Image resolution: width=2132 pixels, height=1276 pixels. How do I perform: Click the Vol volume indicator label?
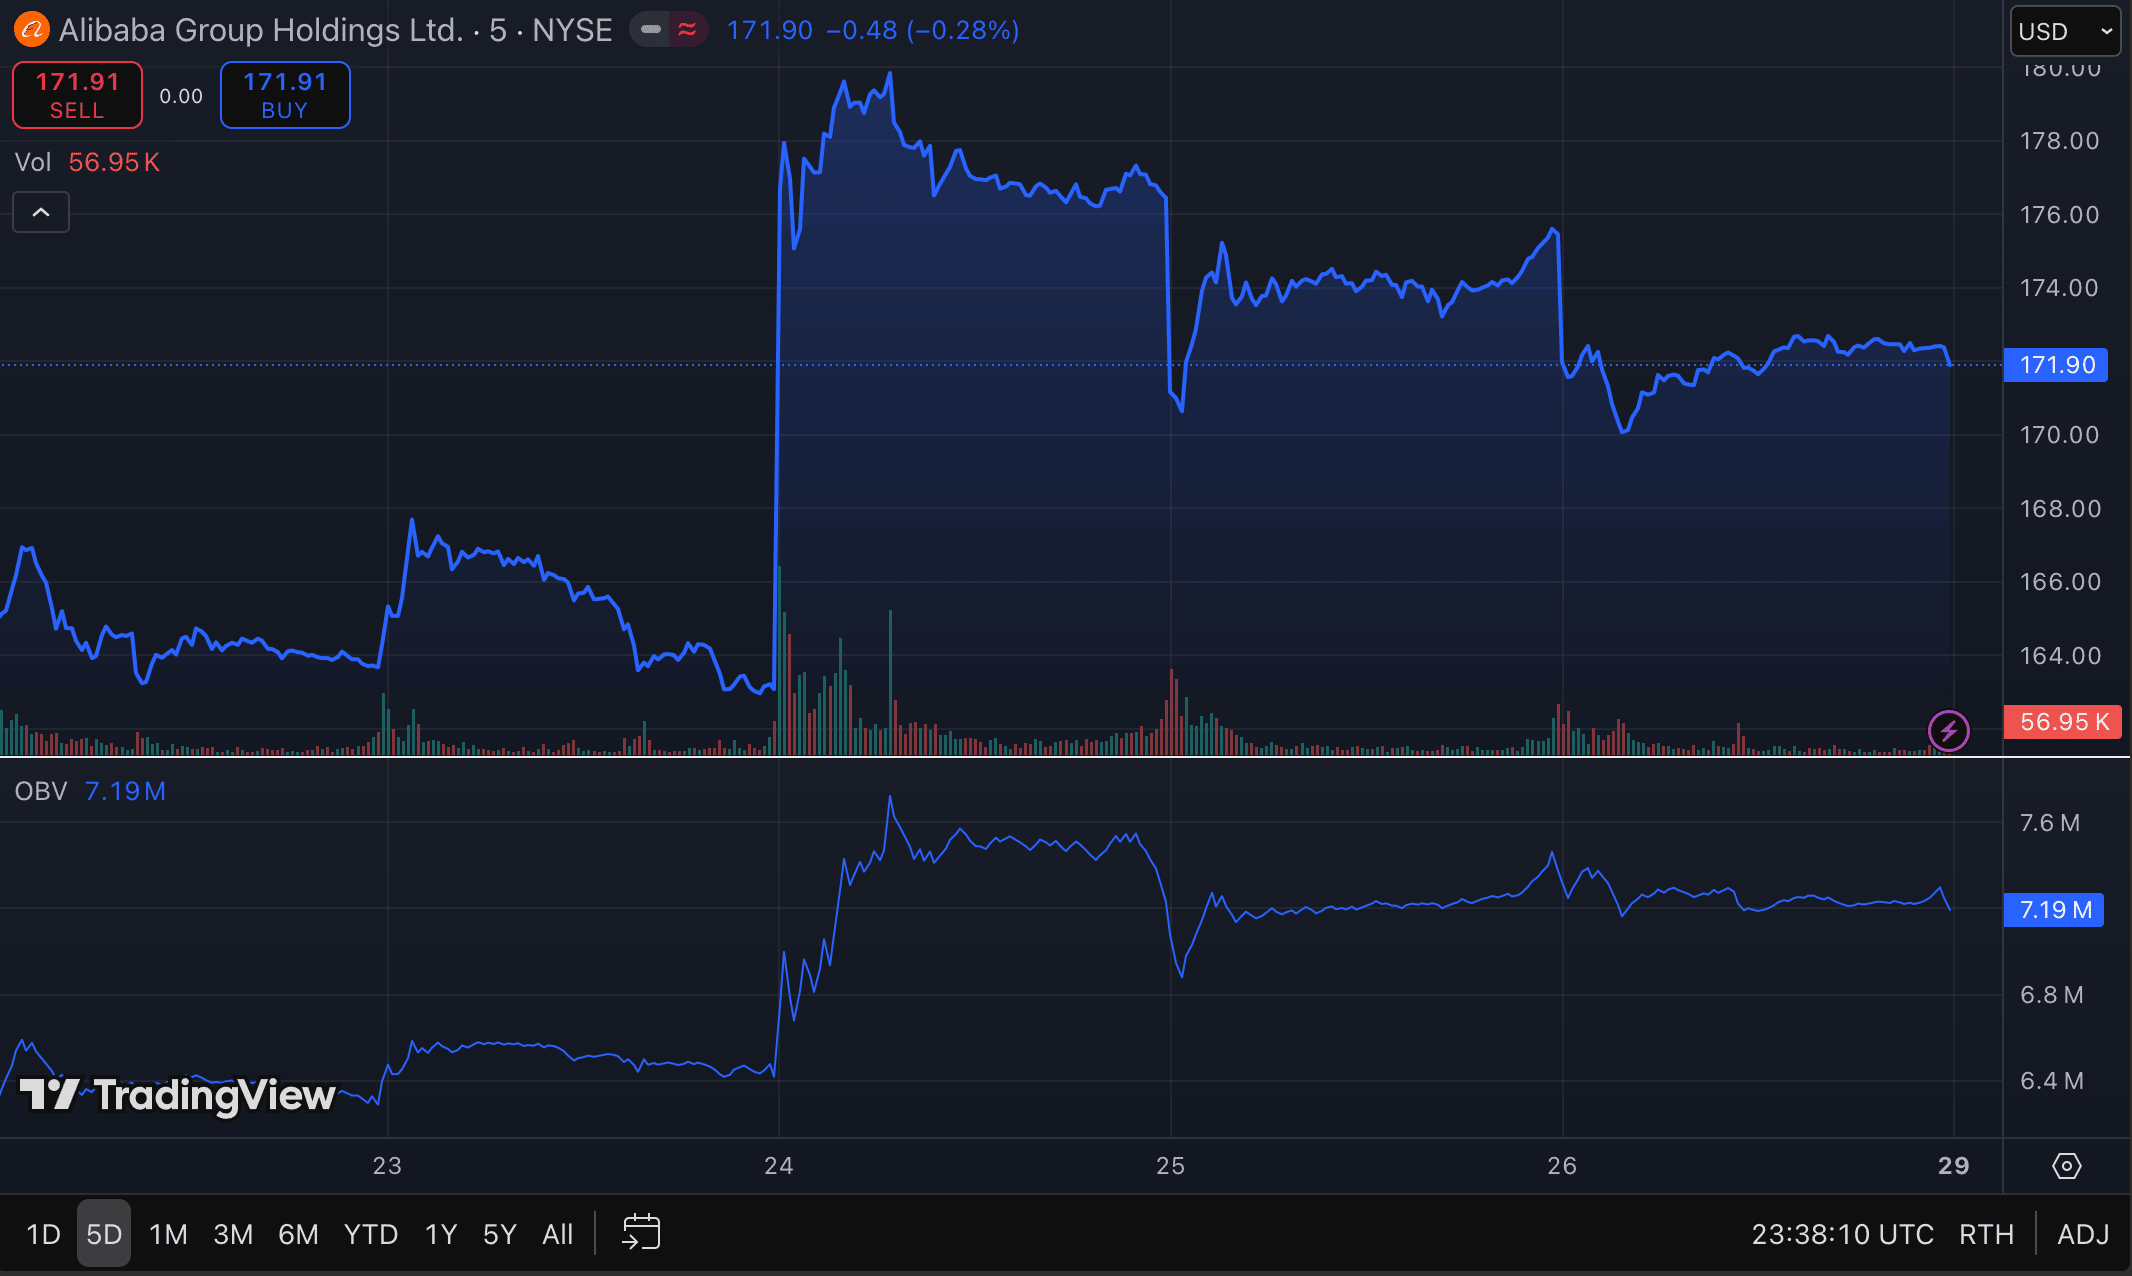(x=33, y=162)
